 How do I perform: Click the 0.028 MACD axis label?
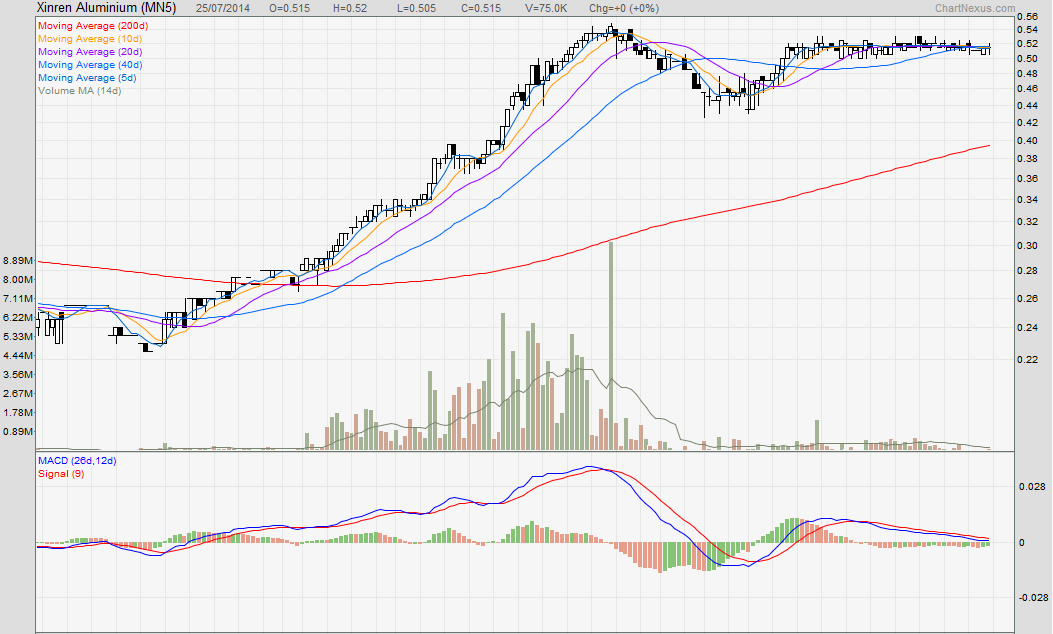pyautogui.click(x=1032, y=486)
